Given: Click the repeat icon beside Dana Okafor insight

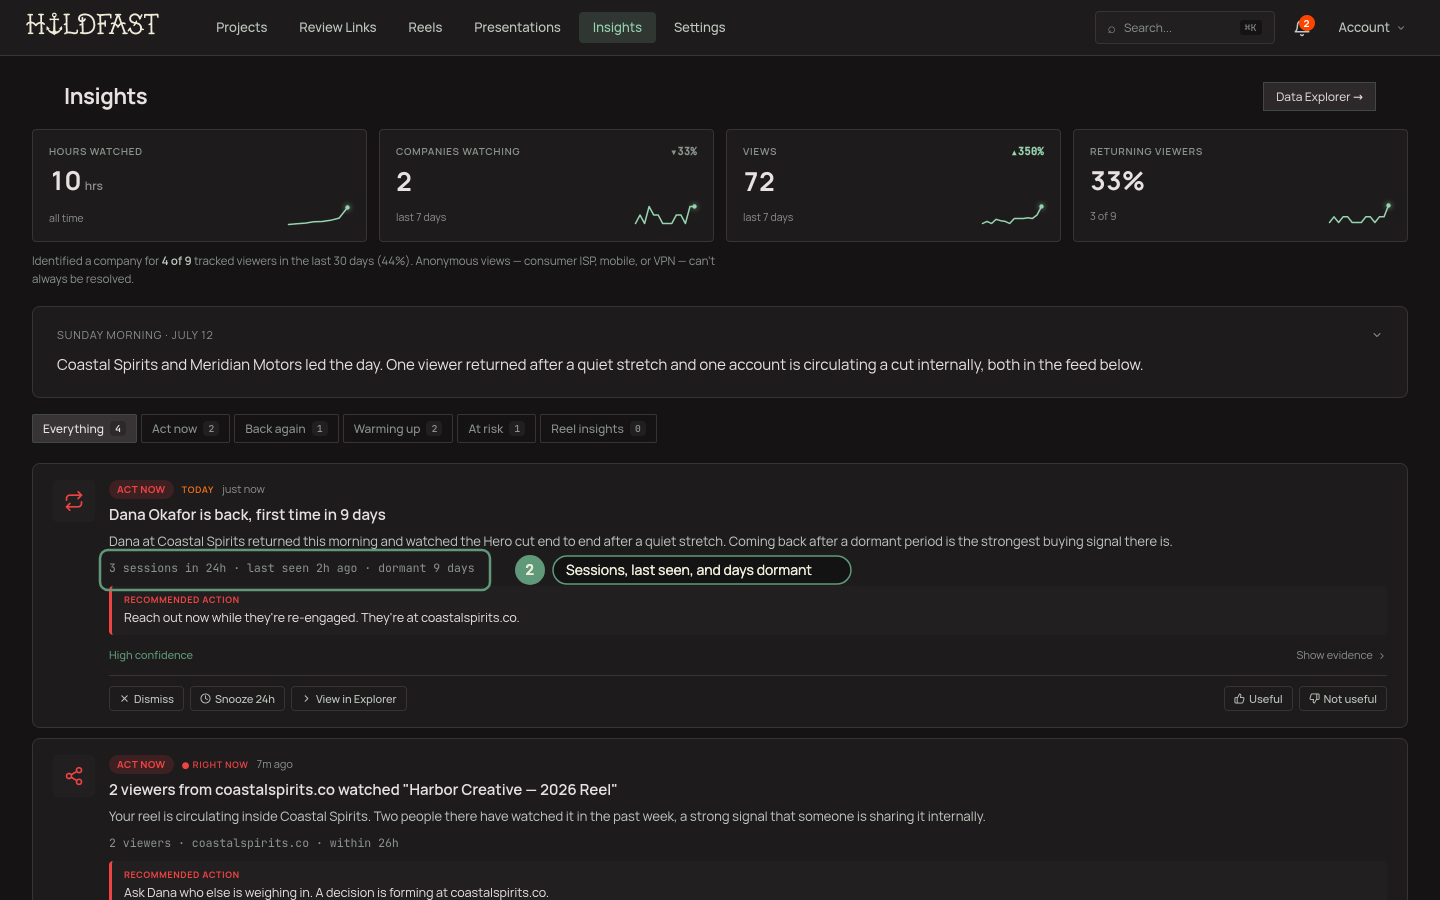Looking at the screenshot, I should coord(74,501).
